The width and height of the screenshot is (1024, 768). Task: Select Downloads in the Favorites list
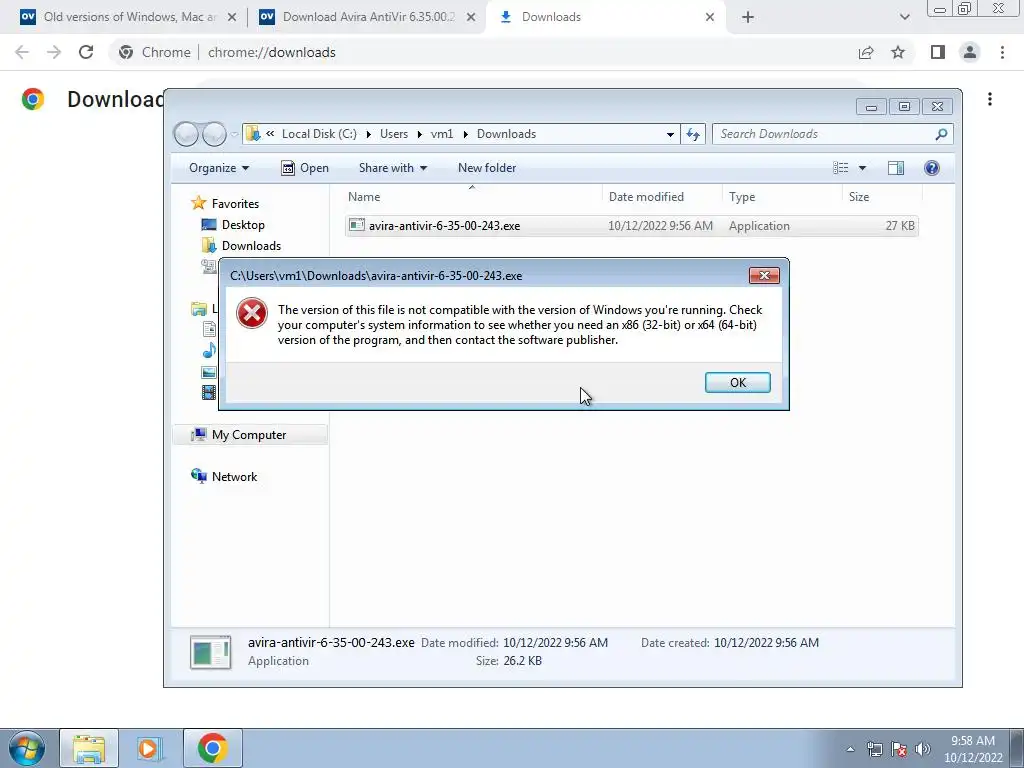pos(242,246)
